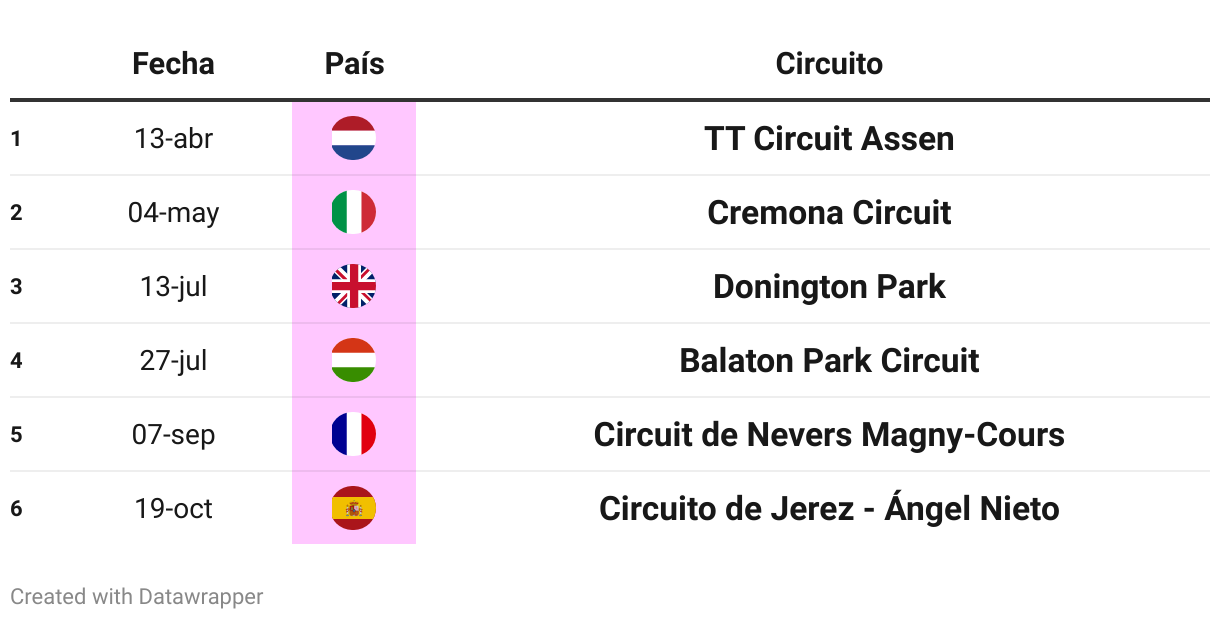Click the Italy flag icon

[353, 212]
